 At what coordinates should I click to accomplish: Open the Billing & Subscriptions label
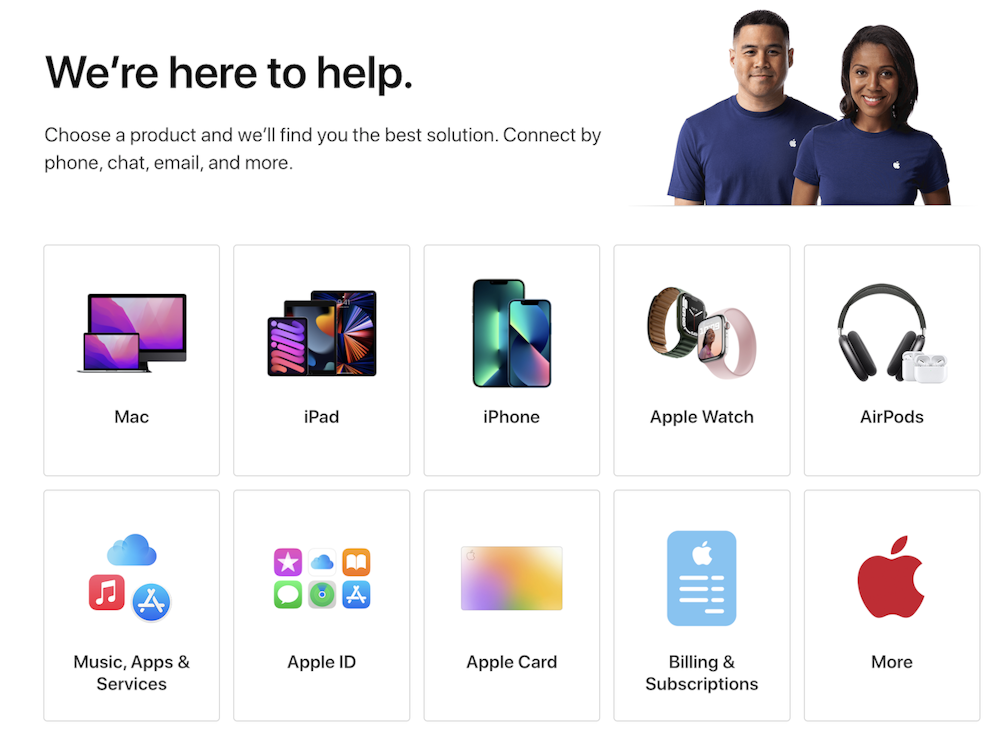702,673
